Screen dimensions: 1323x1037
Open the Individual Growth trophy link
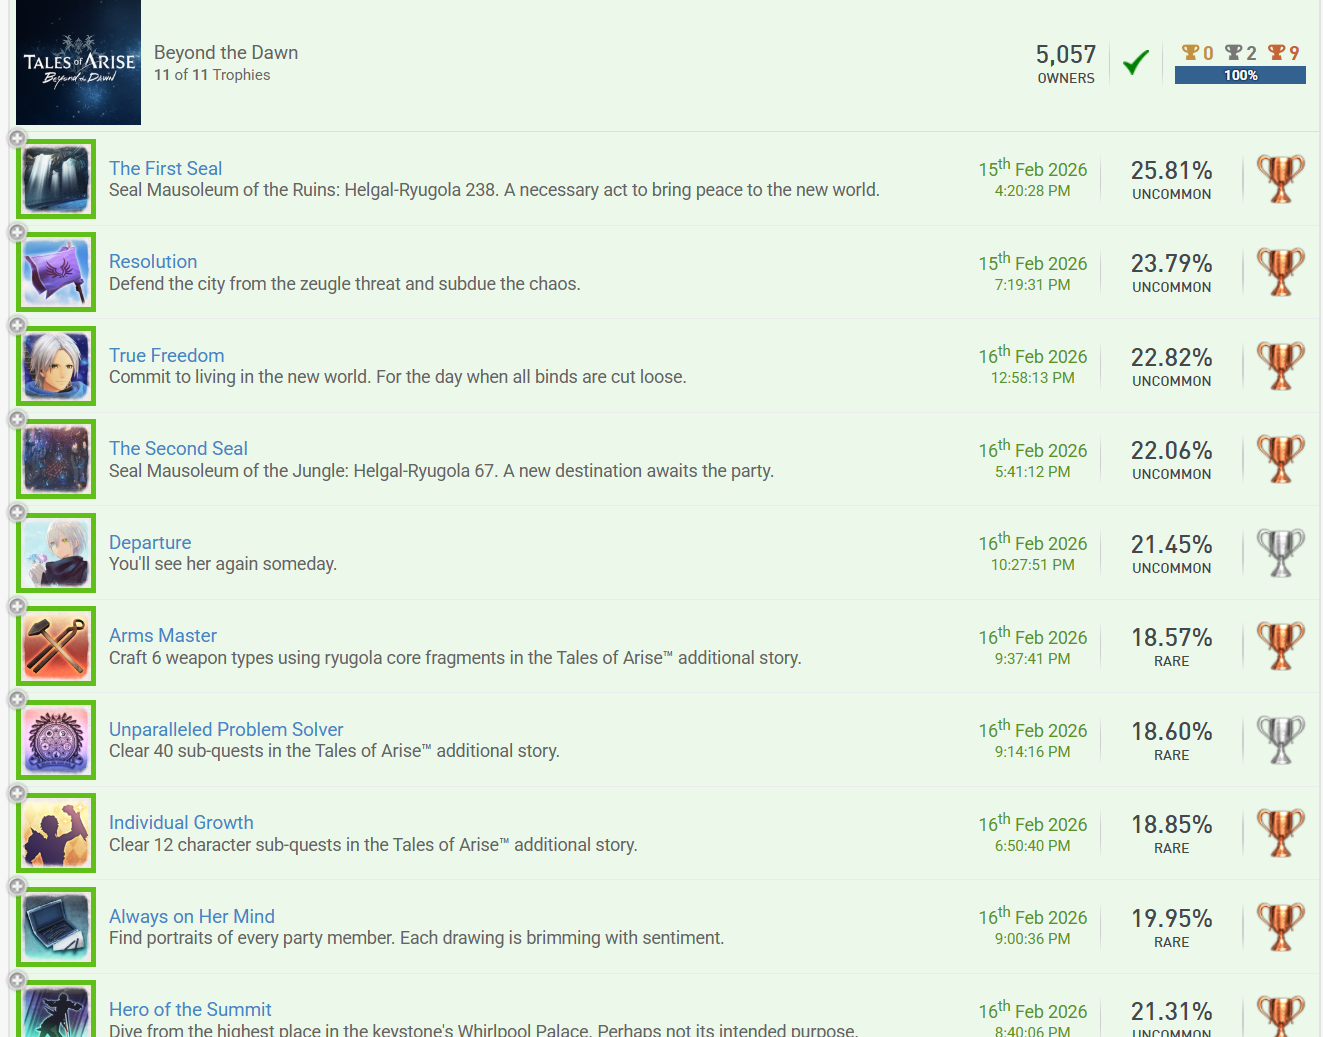point(181,822)
